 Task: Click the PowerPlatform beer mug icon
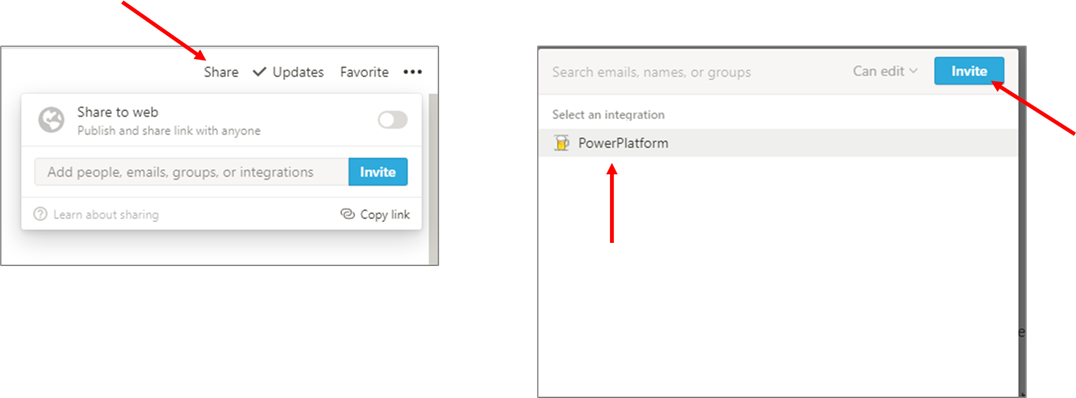561,143
